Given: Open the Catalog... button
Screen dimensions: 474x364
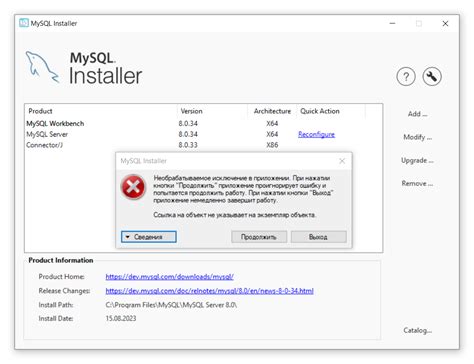Looking at the screenshot, I should [x=417, y=330].
